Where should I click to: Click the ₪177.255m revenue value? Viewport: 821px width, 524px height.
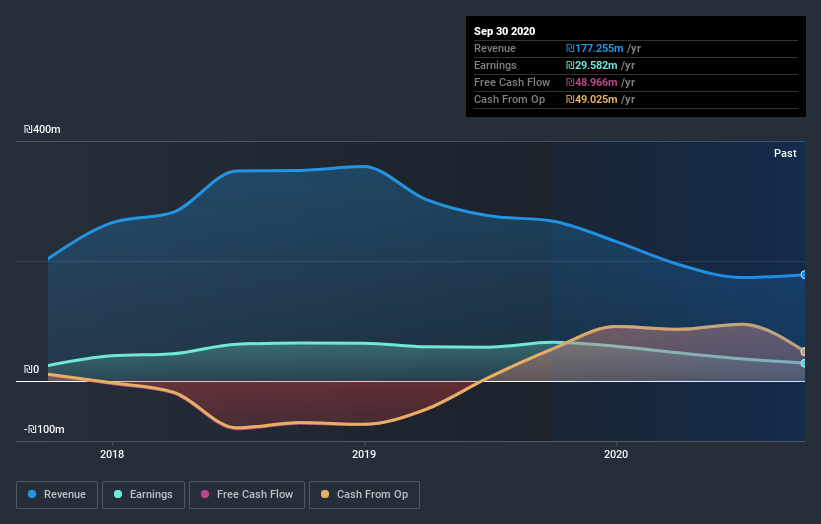(594, 48)
